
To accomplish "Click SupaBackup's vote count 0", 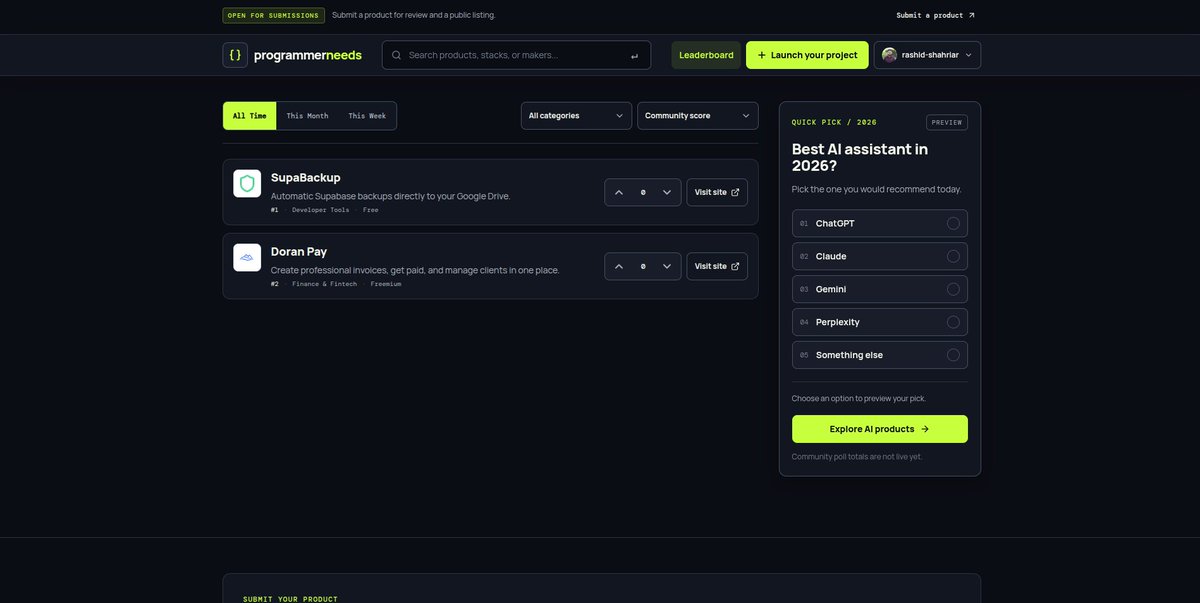I will [643, 192].
